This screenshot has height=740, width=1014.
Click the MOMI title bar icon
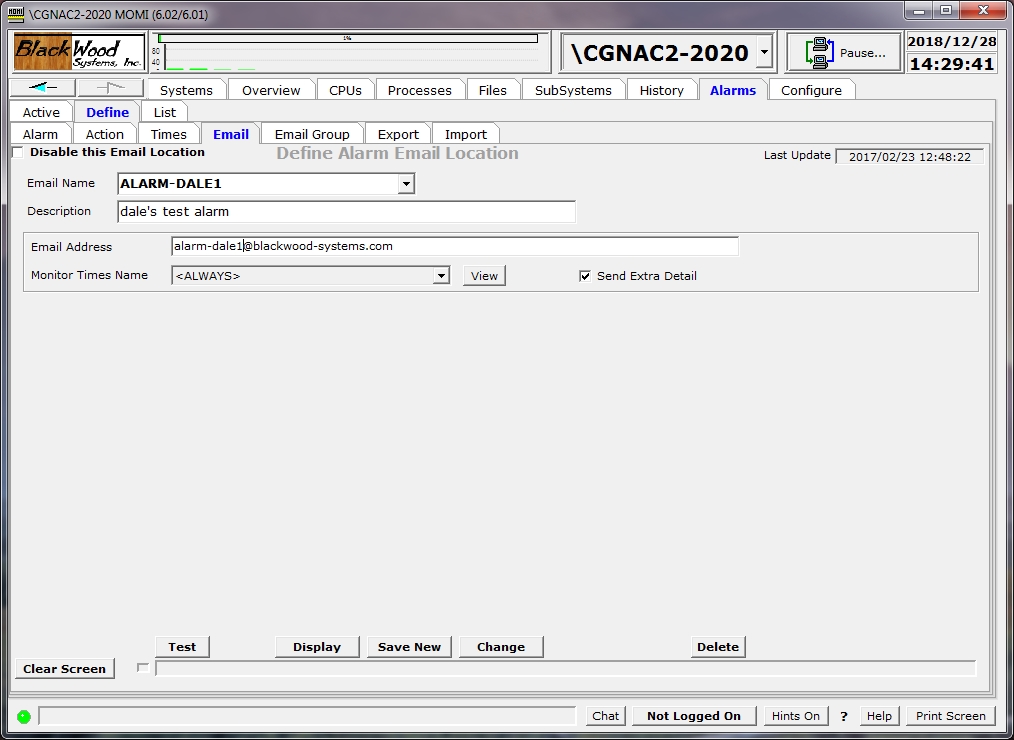[15, 14]
